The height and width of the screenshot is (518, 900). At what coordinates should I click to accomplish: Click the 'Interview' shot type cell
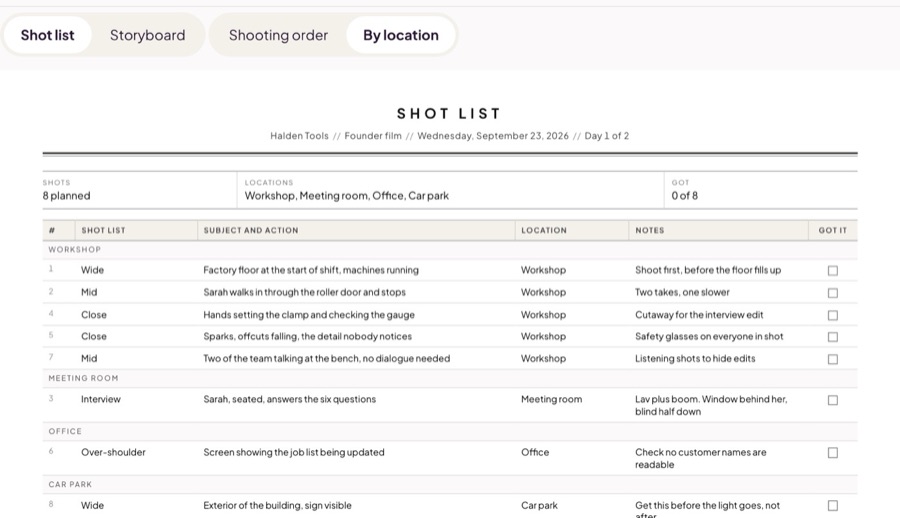100,399
